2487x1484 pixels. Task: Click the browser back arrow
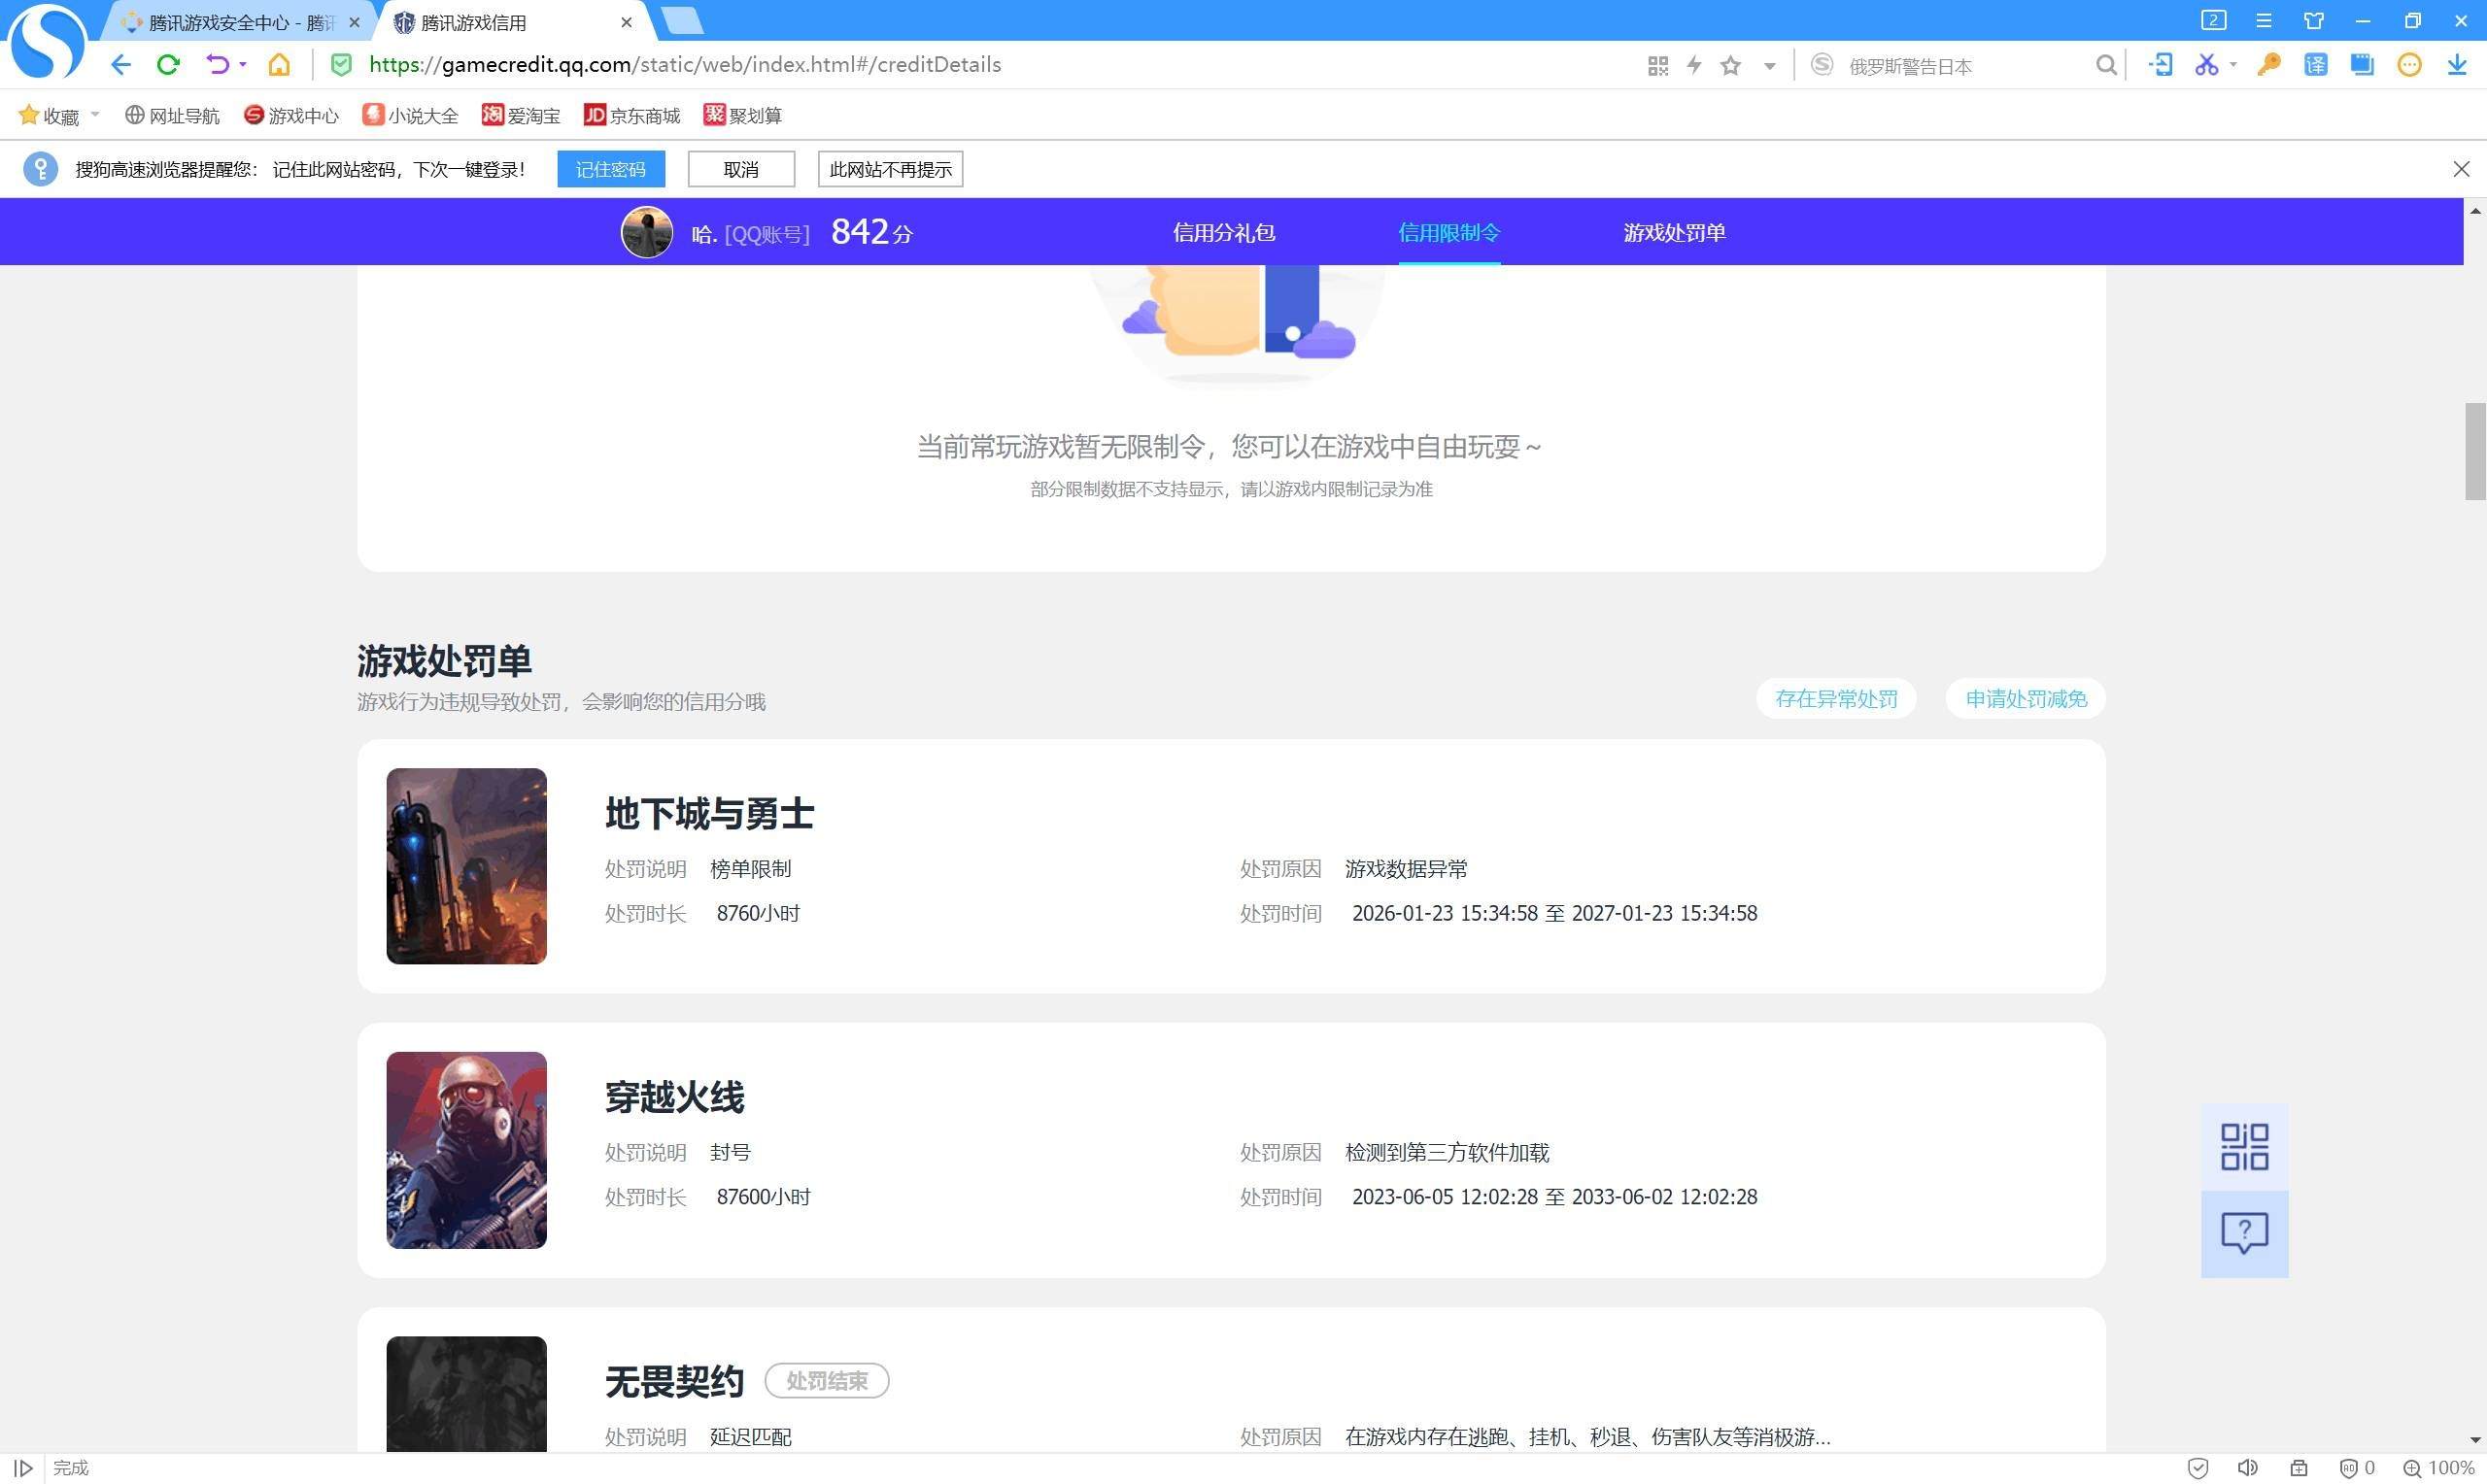121,65
